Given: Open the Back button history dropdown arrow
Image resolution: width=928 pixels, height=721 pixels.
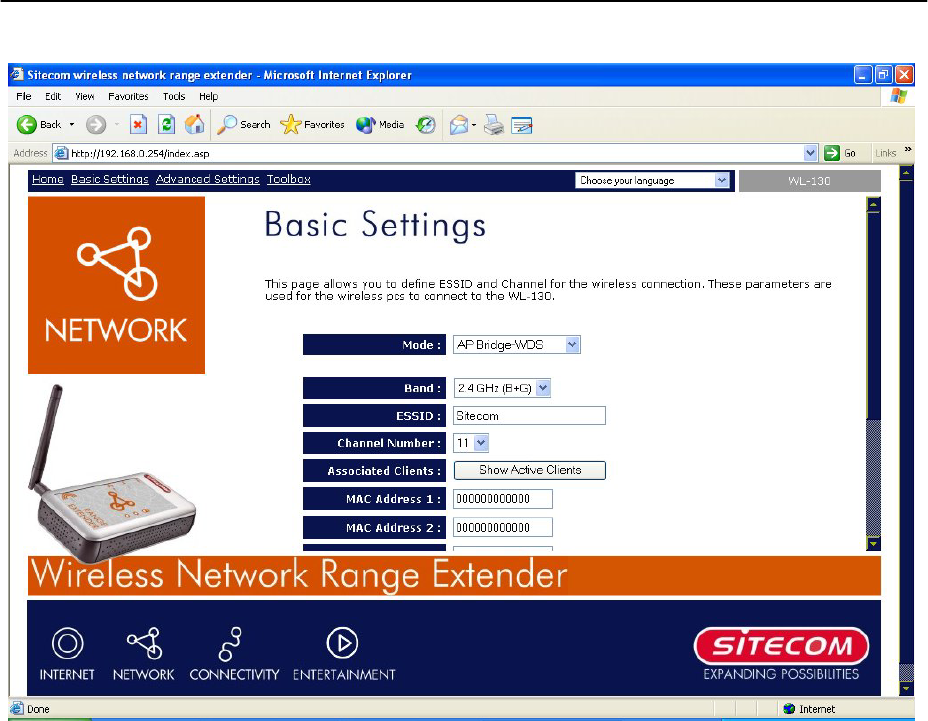Looking at the screenshot, I should pyautogui.click(x=72, y=124).
